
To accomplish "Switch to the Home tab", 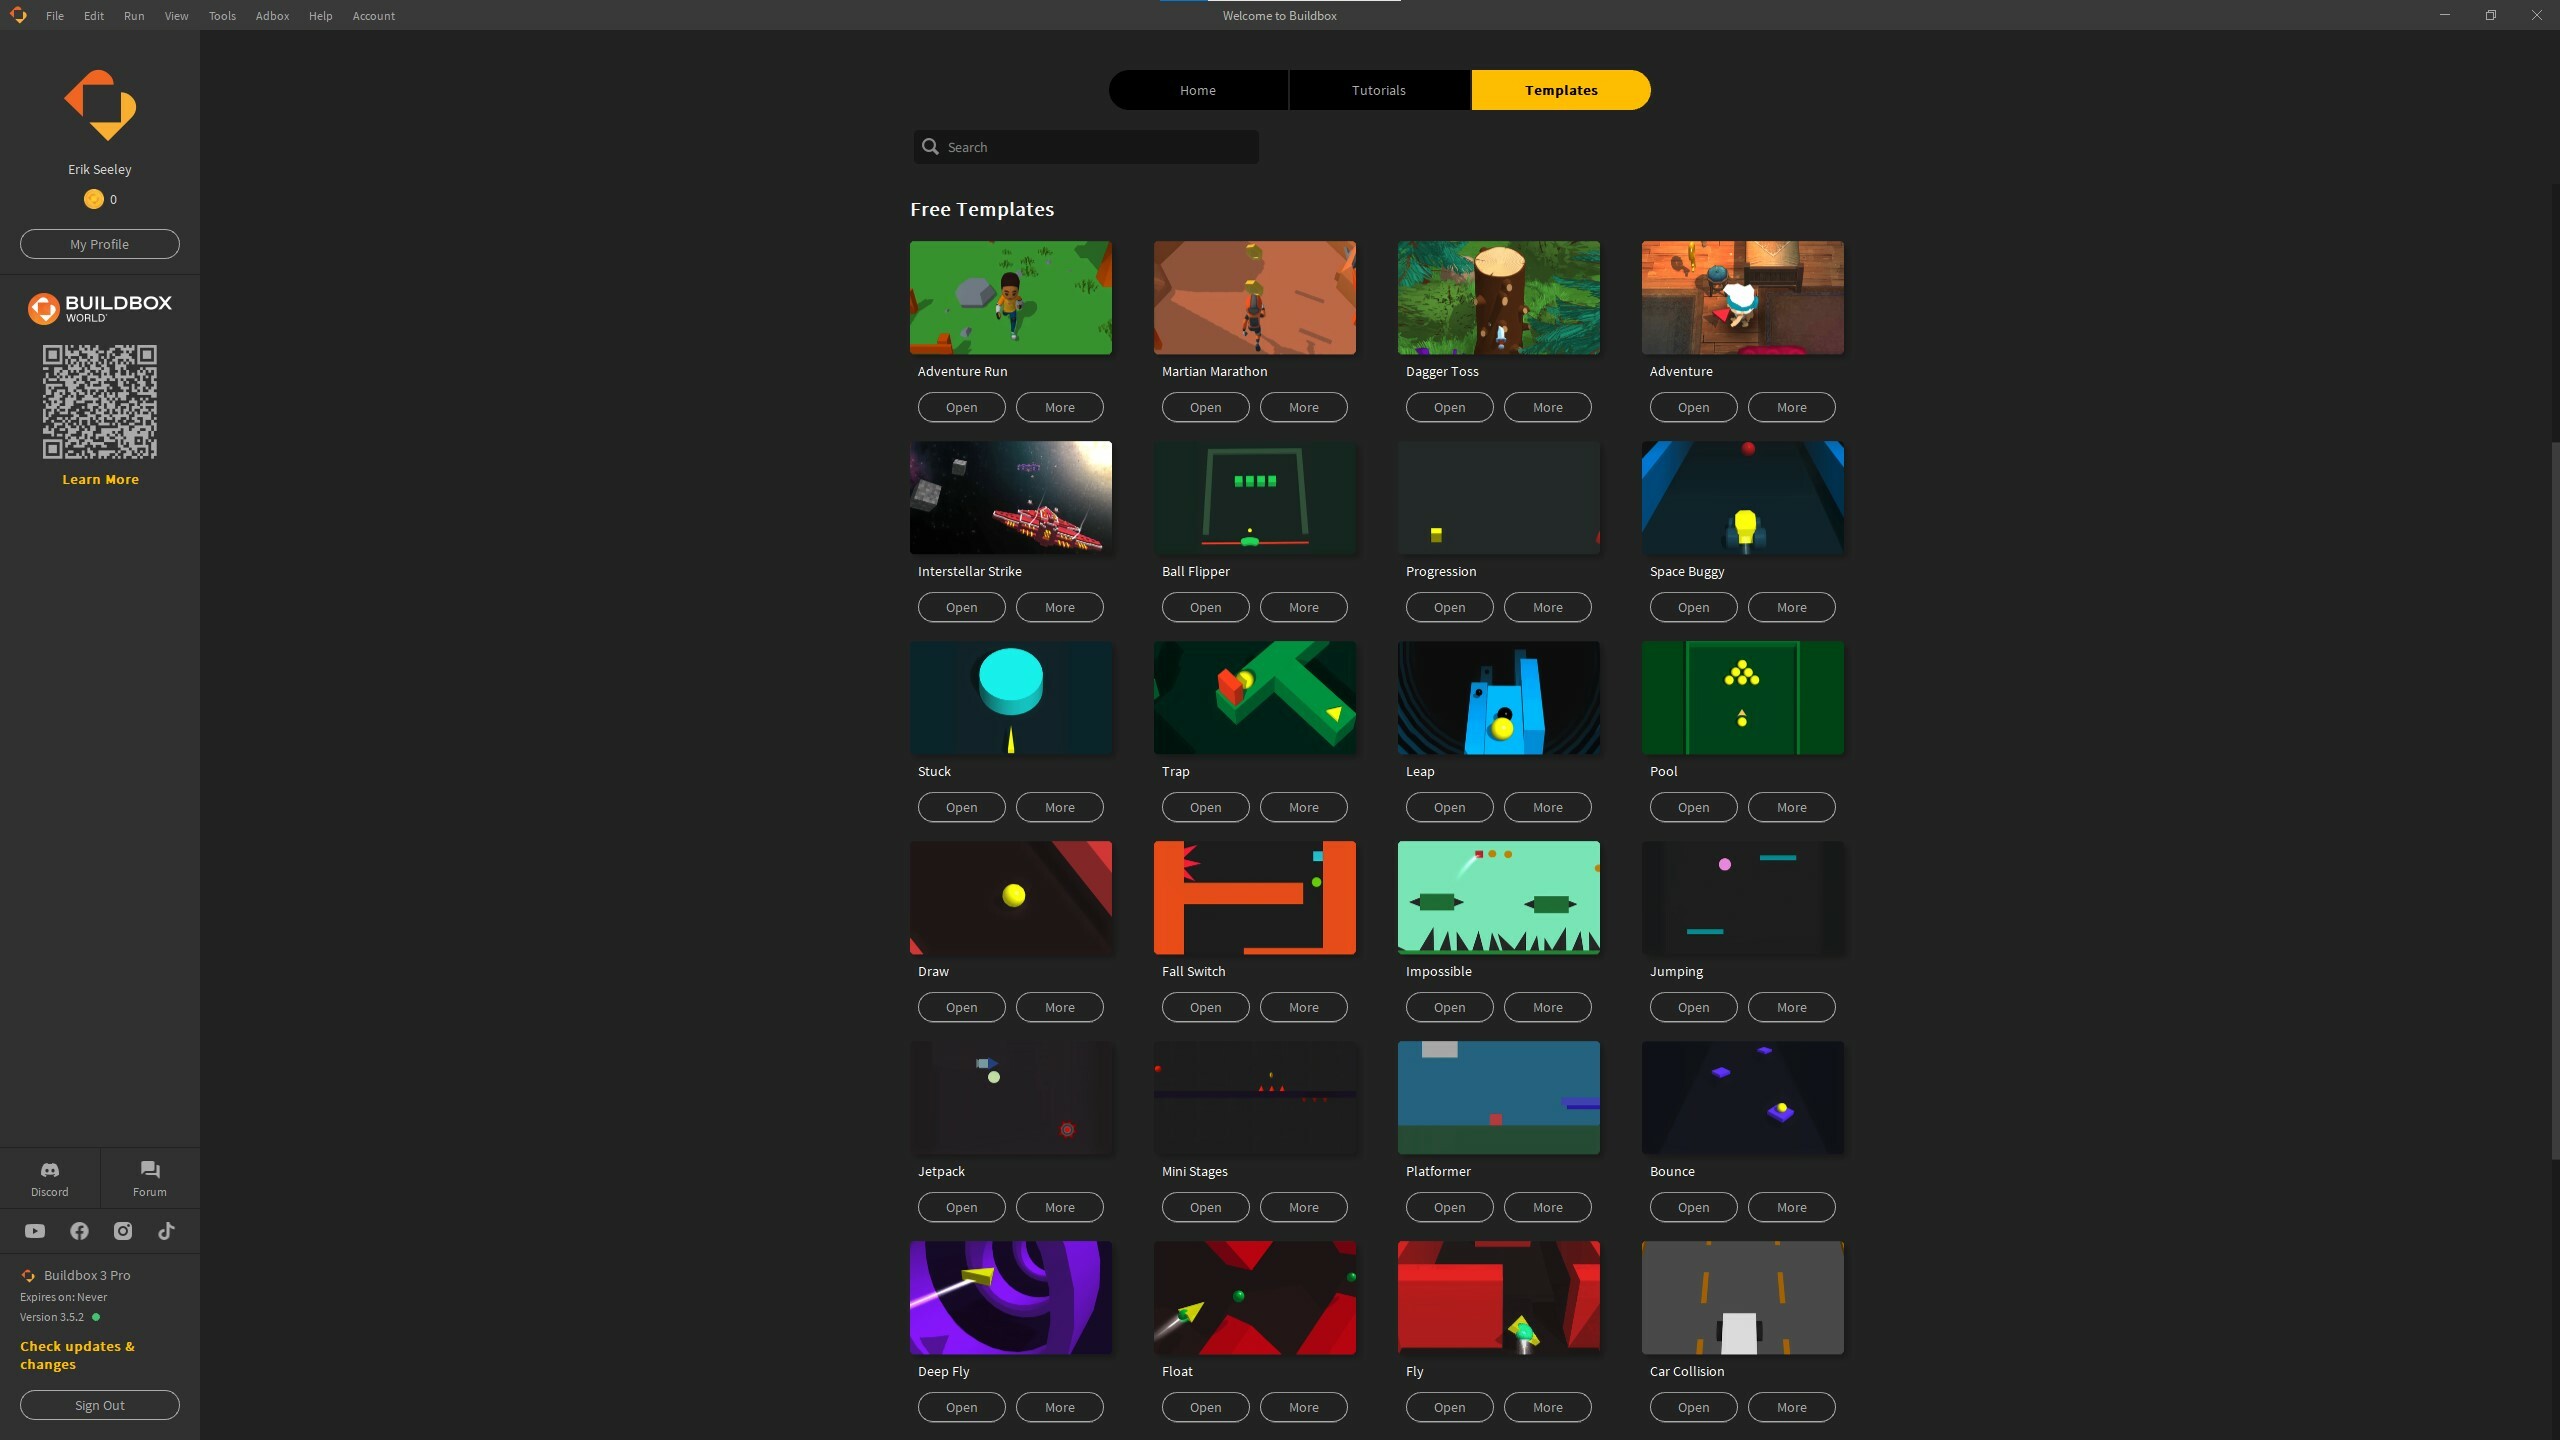I will point(1196,90).
